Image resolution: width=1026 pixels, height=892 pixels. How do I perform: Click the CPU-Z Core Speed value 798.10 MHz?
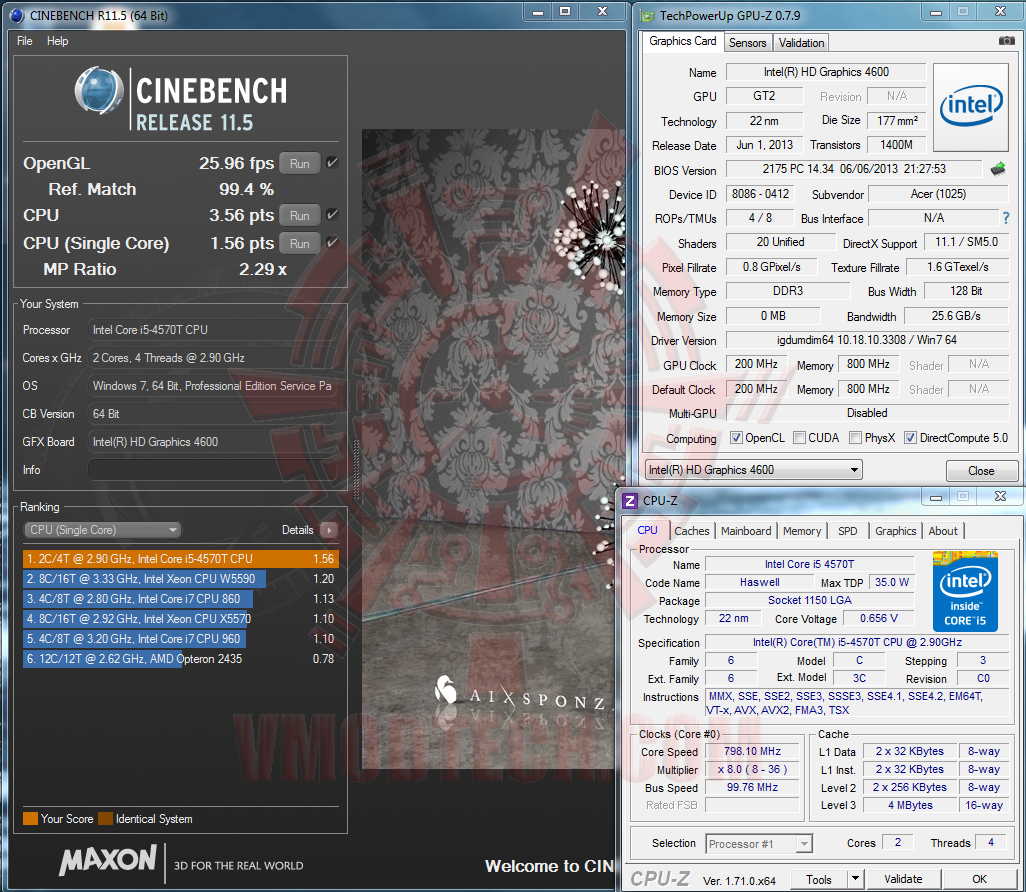click(752, 751)
